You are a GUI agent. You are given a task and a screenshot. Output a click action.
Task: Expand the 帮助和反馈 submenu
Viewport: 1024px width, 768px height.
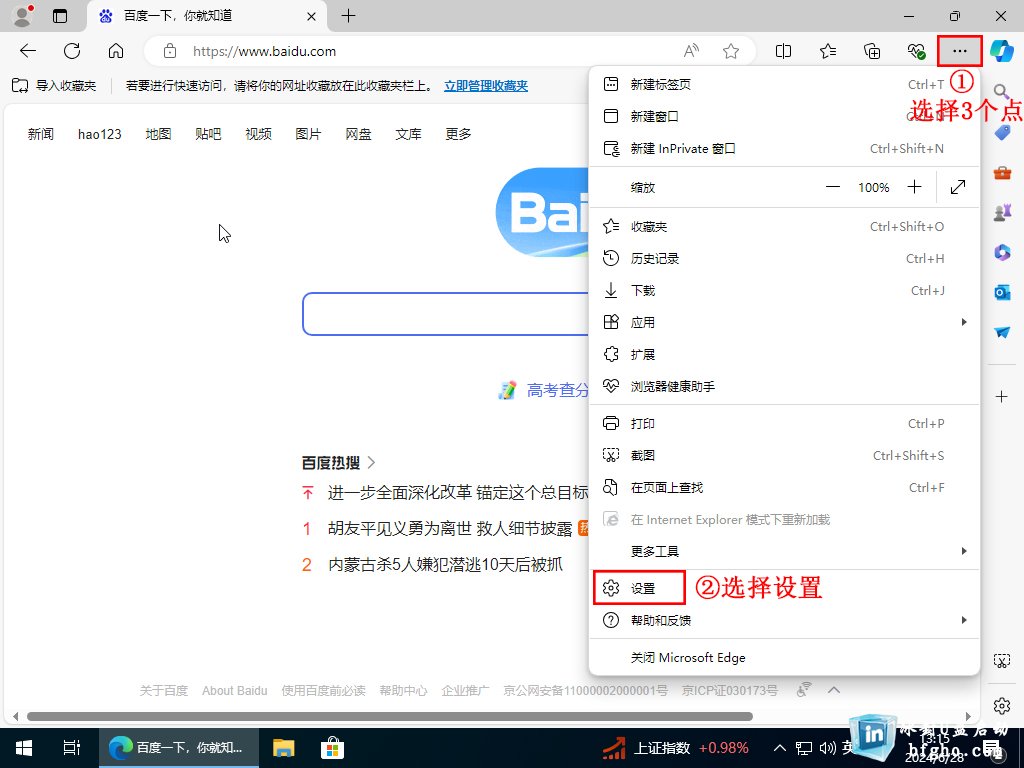click(784, 620)
